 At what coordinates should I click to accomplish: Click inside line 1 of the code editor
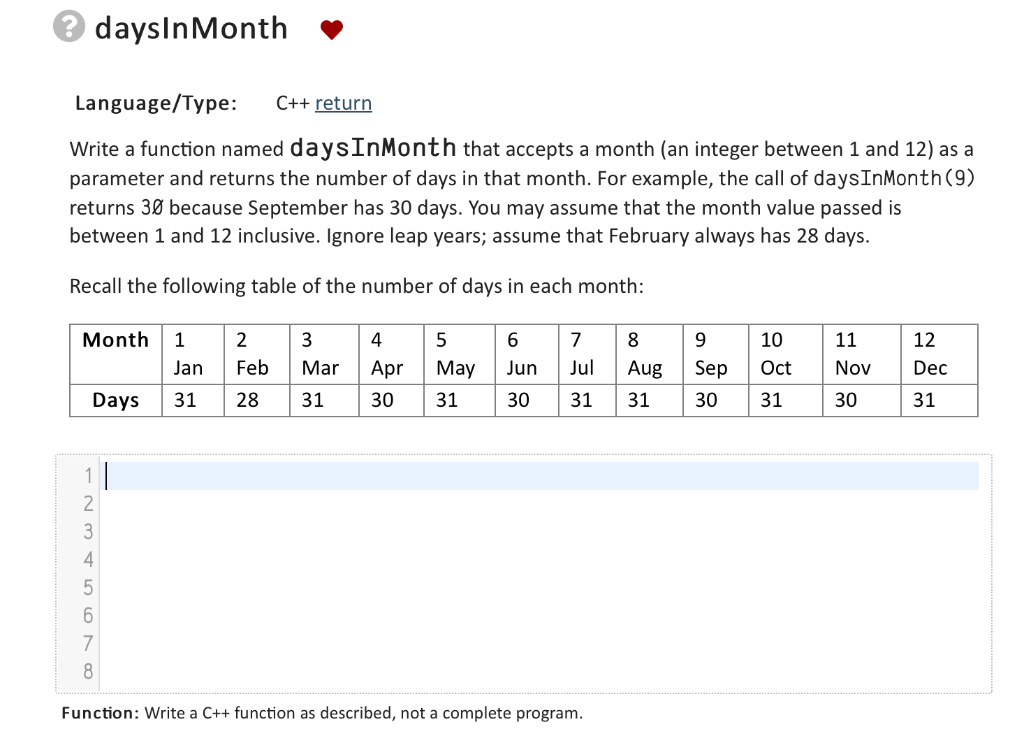click(400, 475)
